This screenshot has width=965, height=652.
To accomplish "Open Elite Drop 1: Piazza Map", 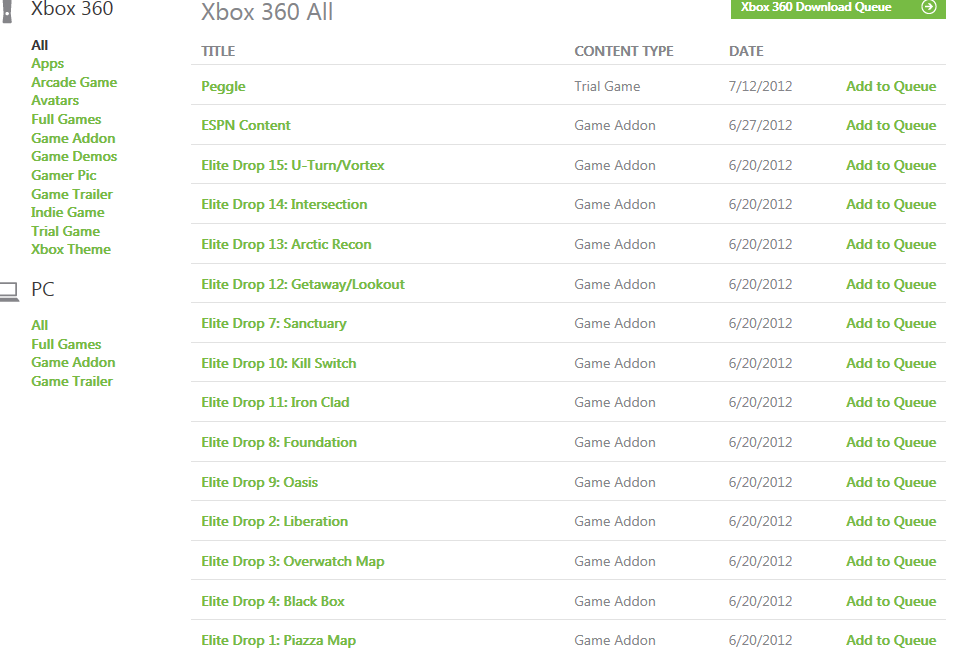I will 278,640.
